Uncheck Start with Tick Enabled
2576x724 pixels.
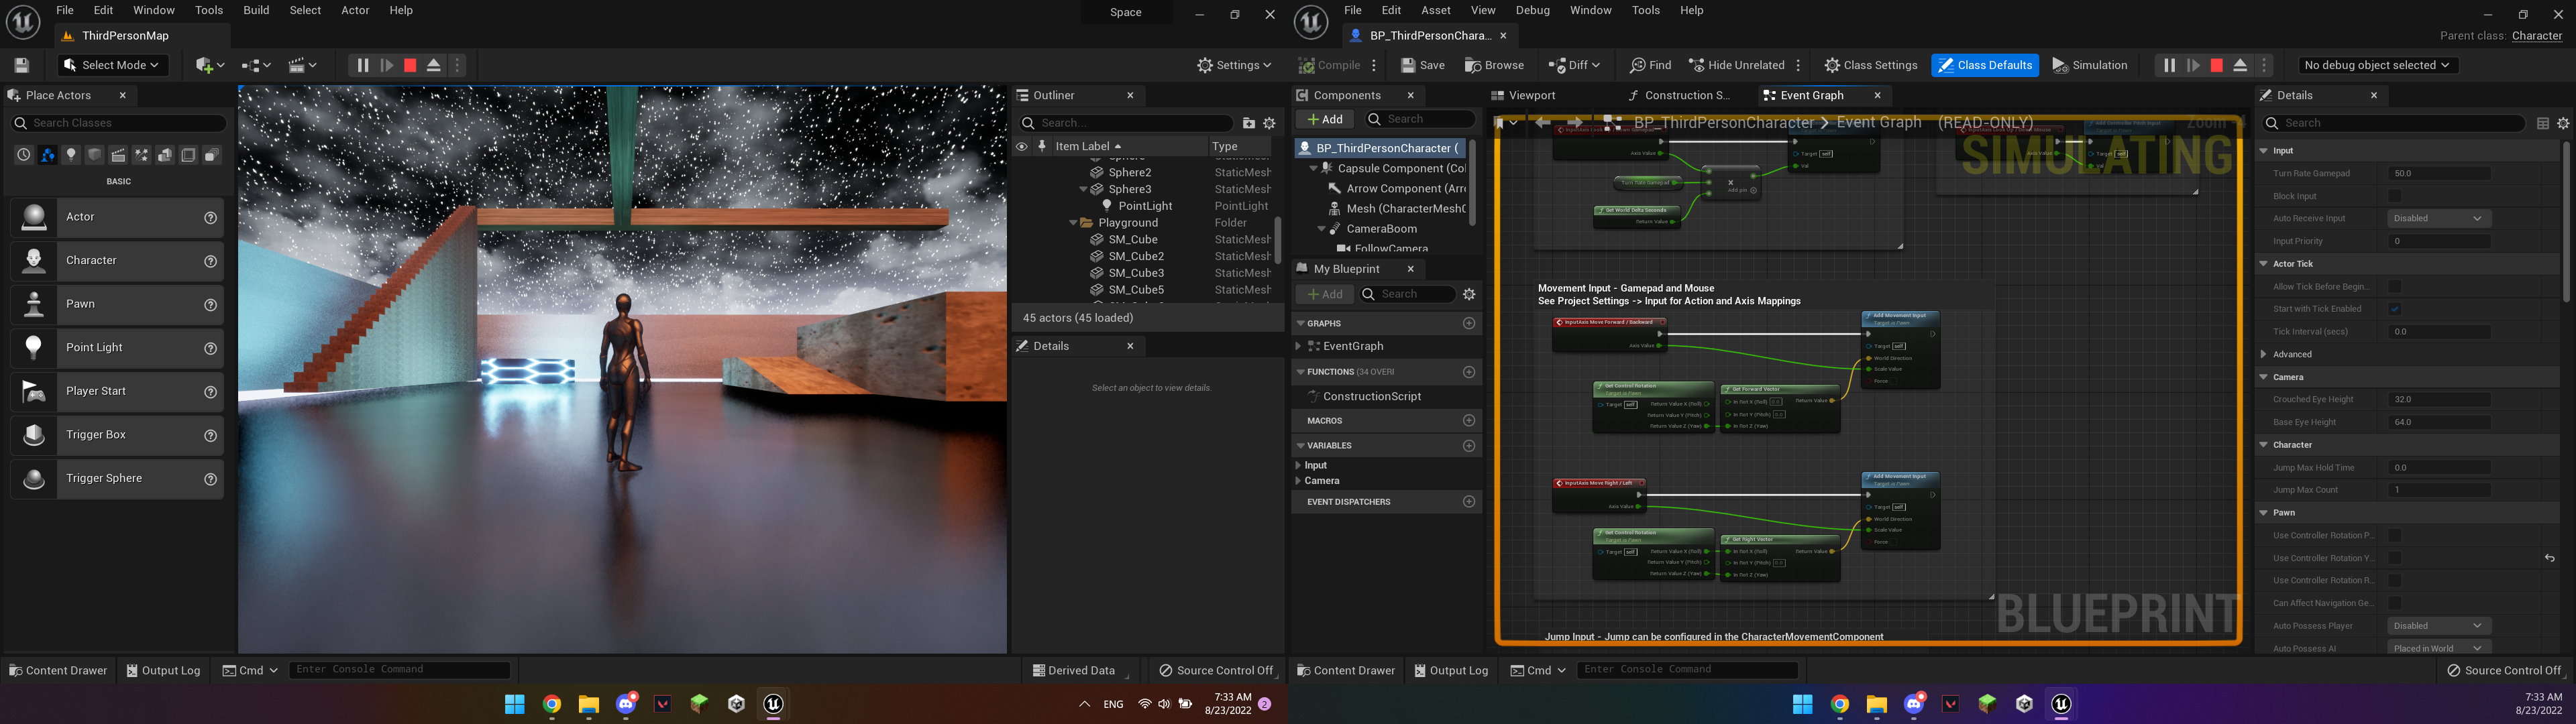pos(2395,309)
